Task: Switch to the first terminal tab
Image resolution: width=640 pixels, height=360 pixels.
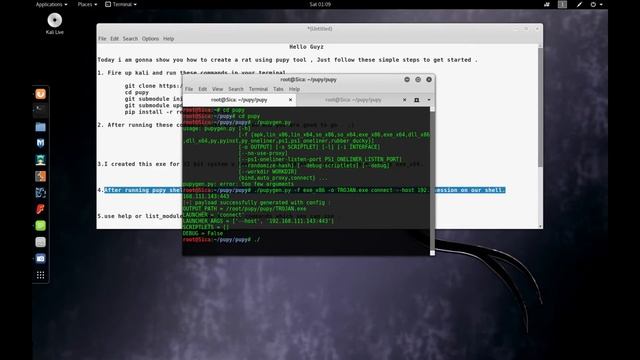Action: [239, 100]
